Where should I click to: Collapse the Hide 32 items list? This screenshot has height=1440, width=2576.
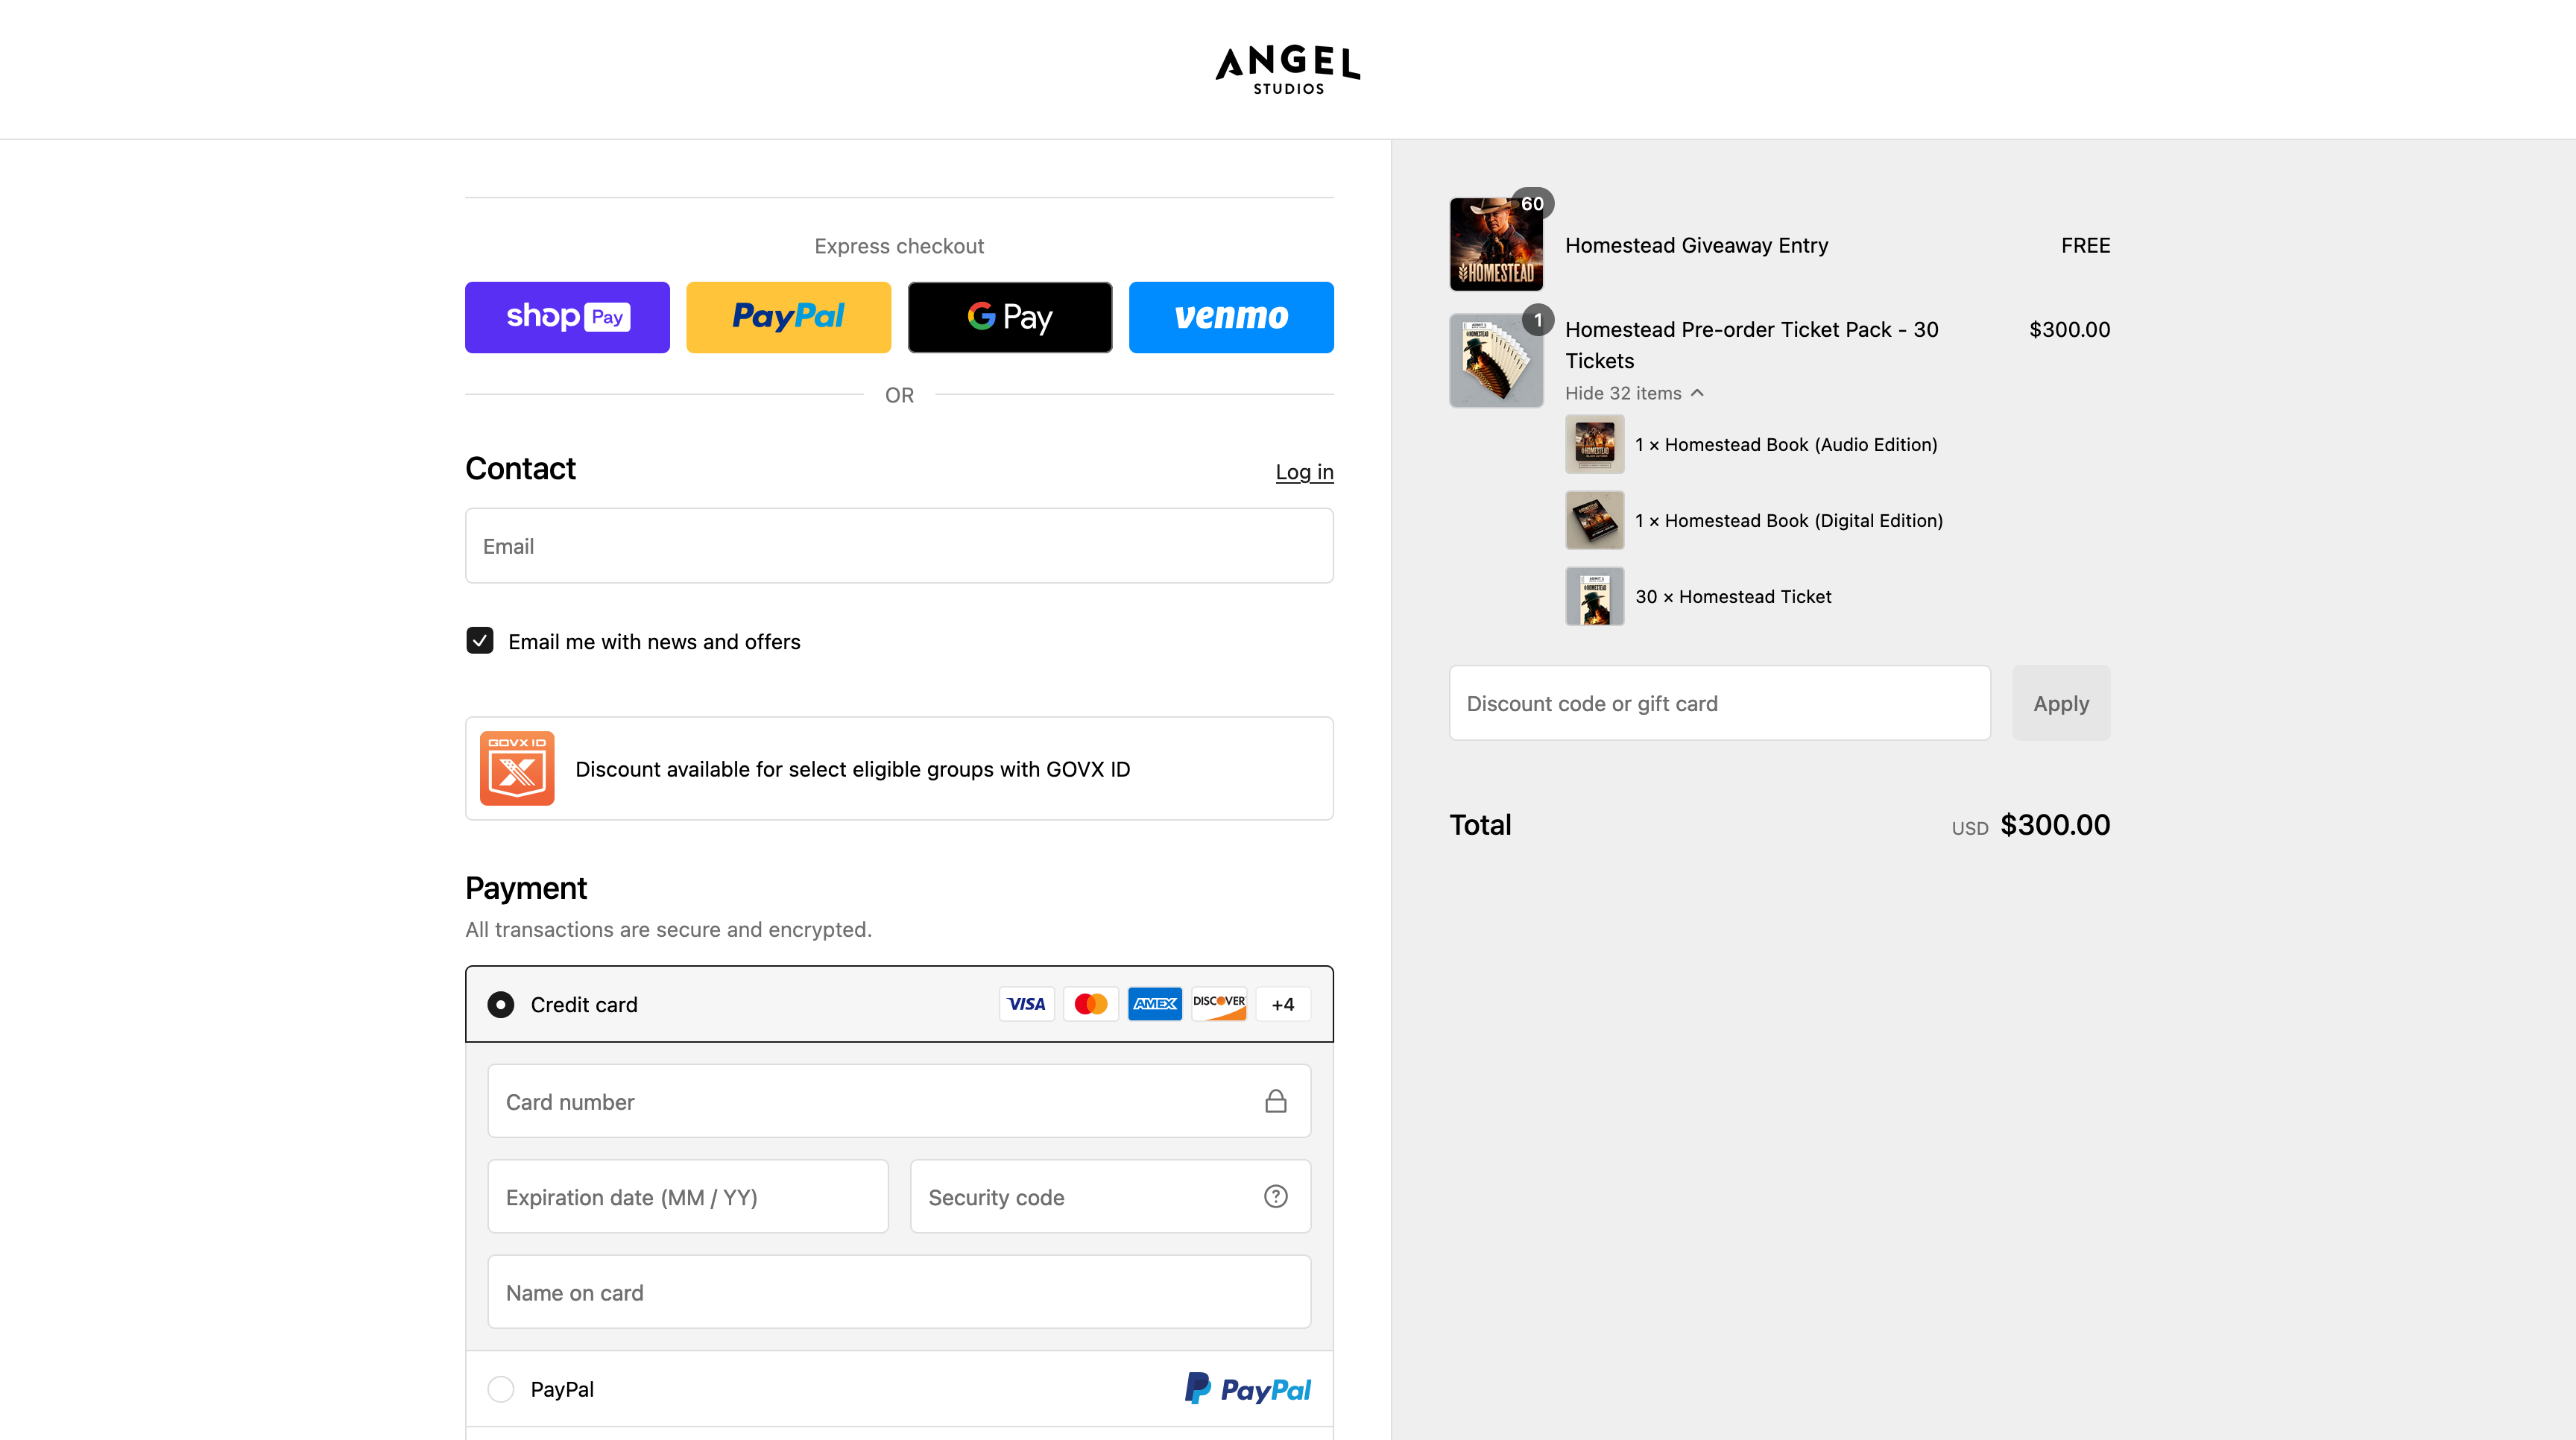(x=1634, y=393)
